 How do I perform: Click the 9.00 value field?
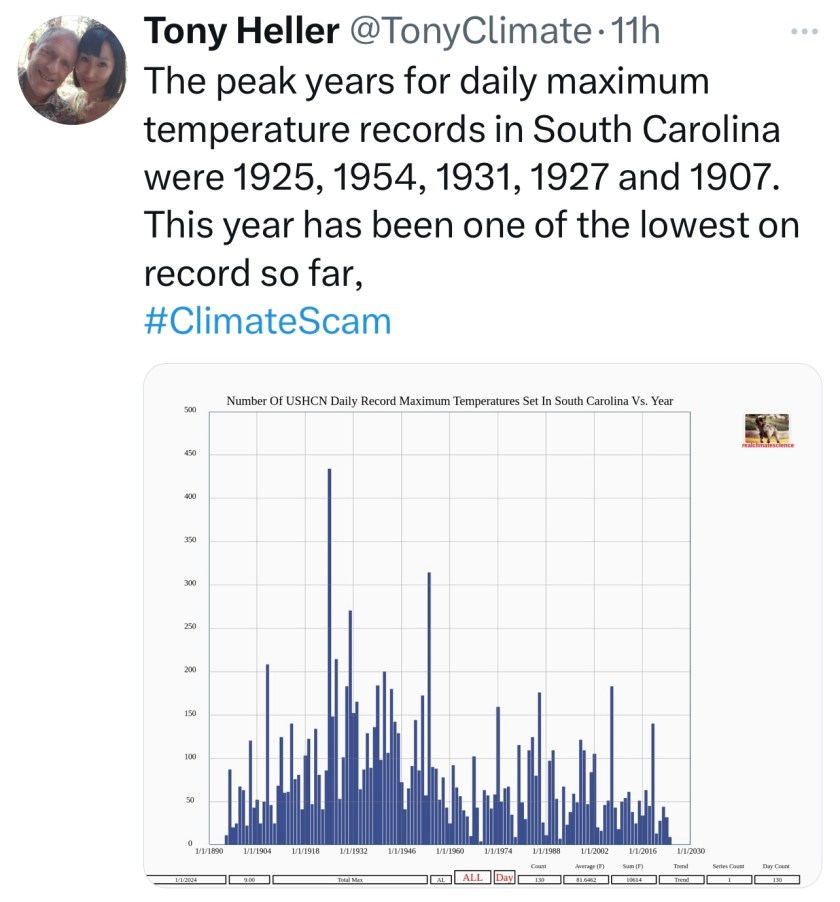(249, 879)
